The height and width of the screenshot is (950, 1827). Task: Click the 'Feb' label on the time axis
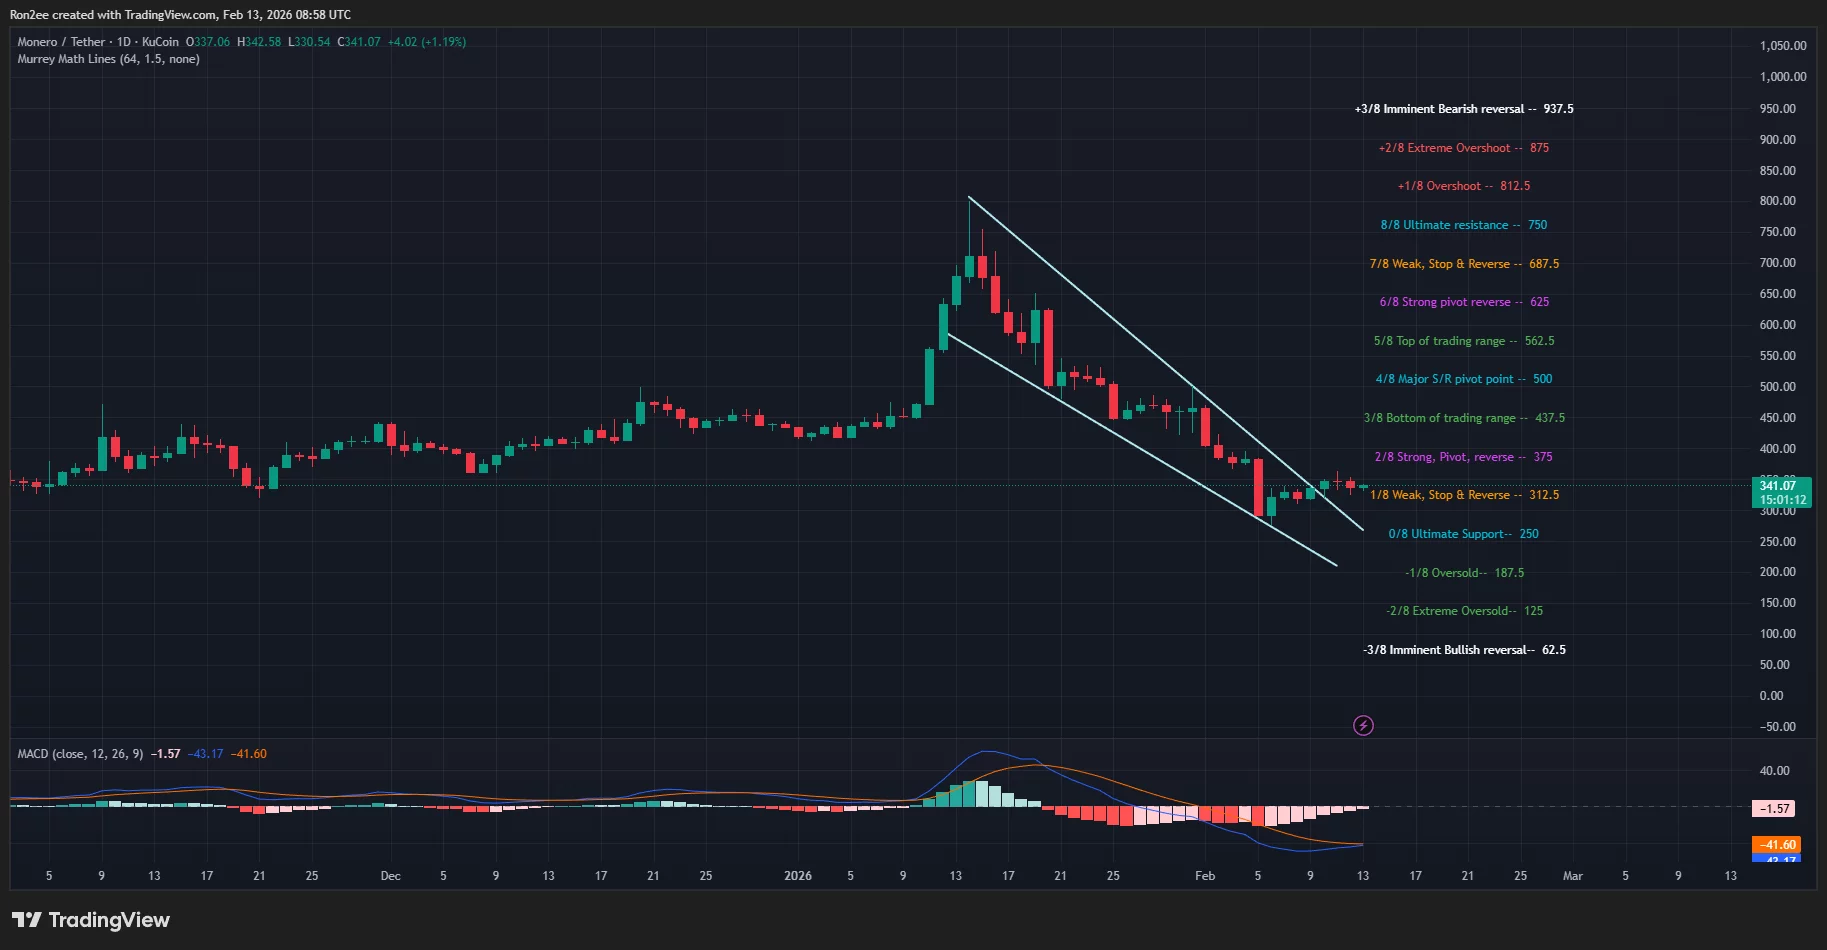click(x=1204, y=875)
